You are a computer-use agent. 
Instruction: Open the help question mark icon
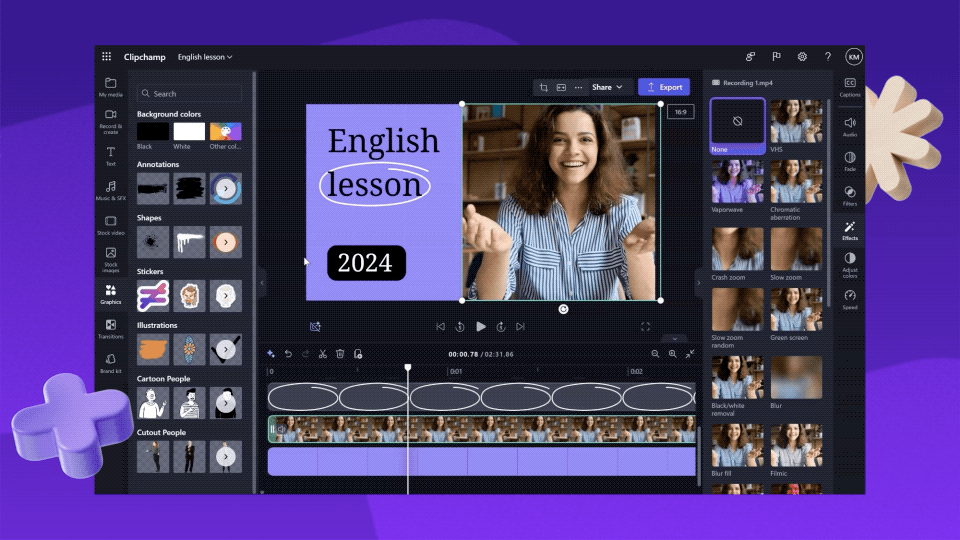pos(828,56)
